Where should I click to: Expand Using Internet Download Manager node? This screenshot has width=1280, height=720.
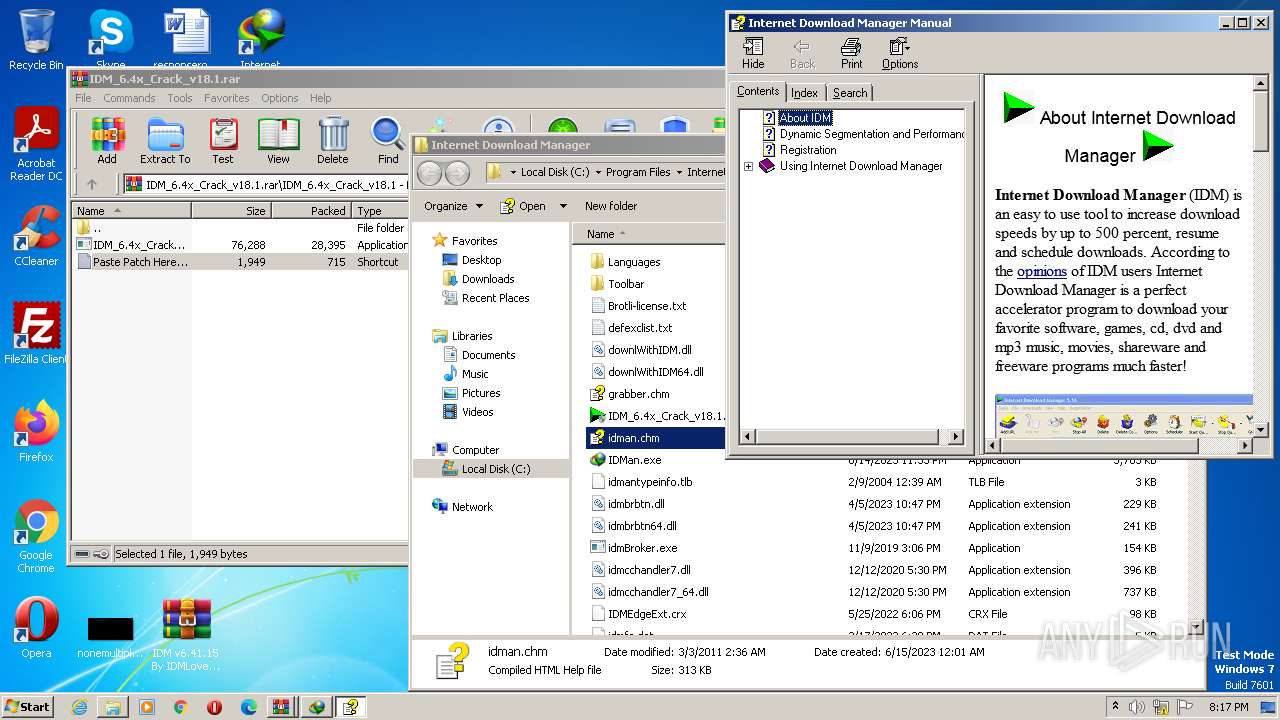[748, 166]
